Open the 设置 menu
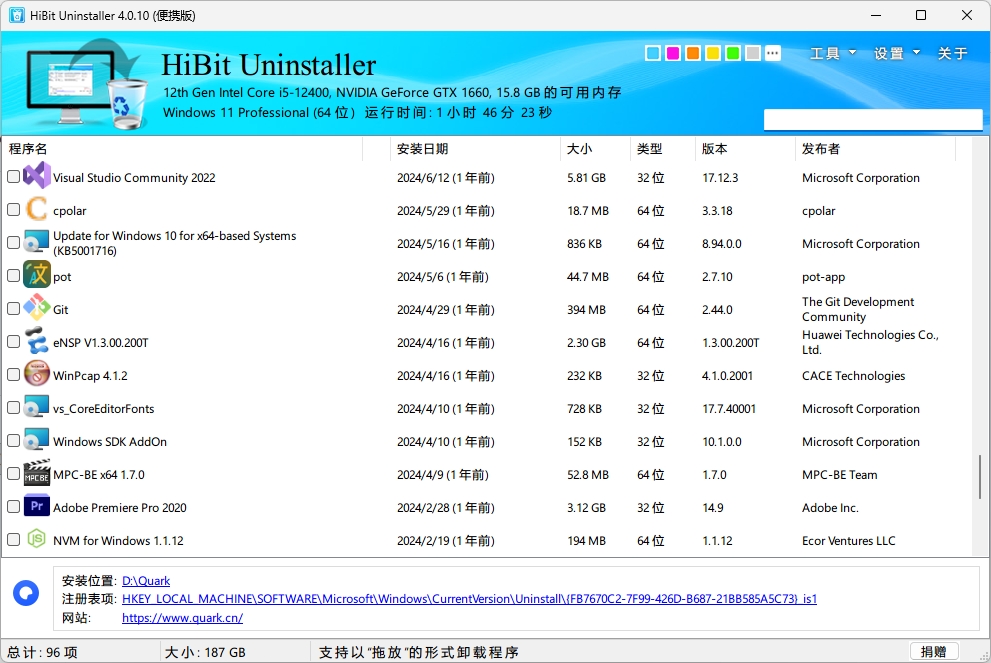 point(889,53)
